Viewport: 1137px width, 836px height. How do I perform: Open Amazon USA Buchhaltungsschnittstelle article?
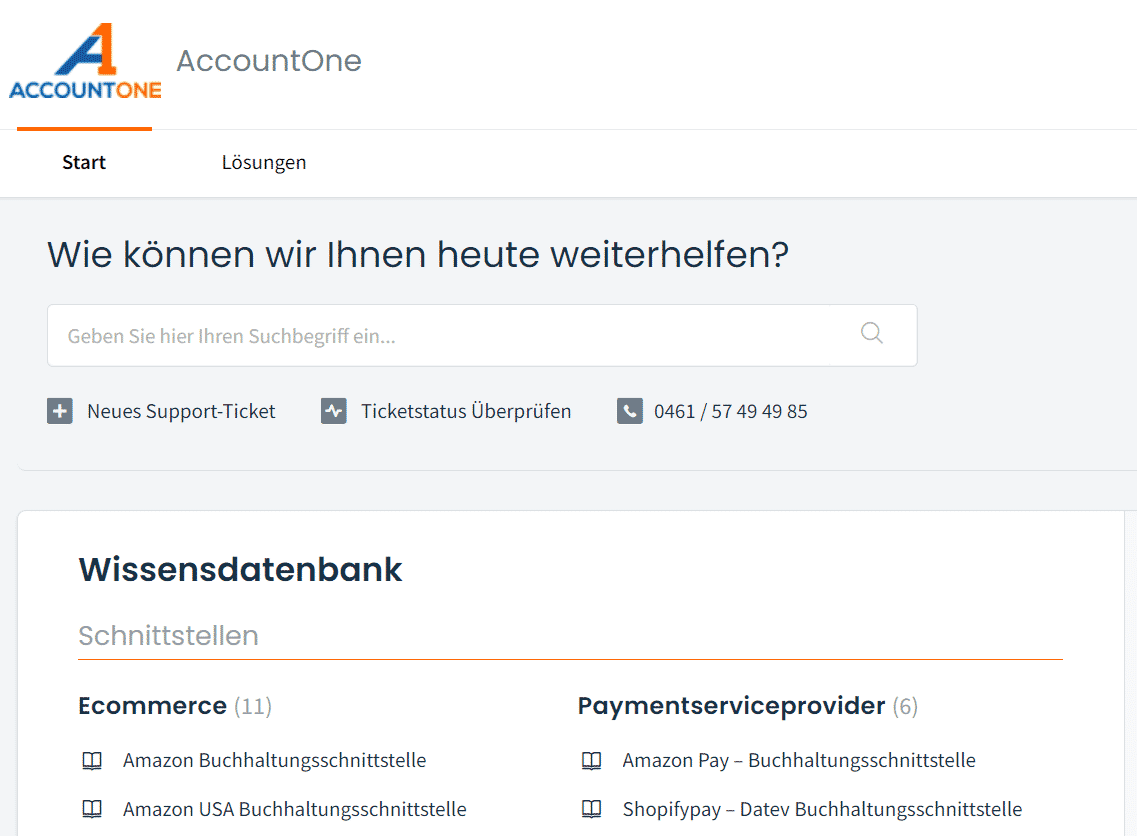click(x=294, y=809)
